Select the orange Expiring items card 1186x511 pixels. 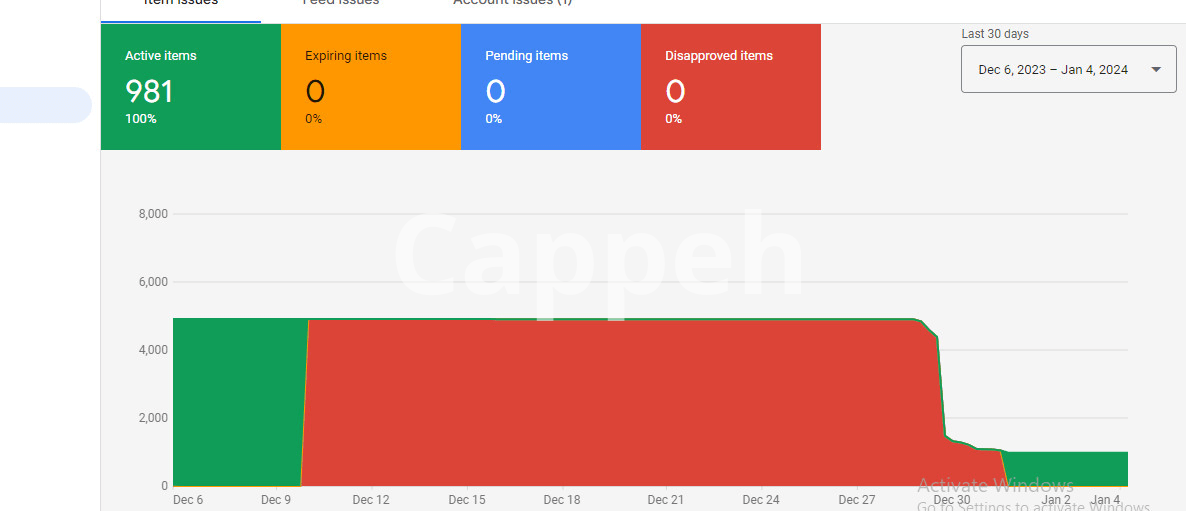(371, 88)
